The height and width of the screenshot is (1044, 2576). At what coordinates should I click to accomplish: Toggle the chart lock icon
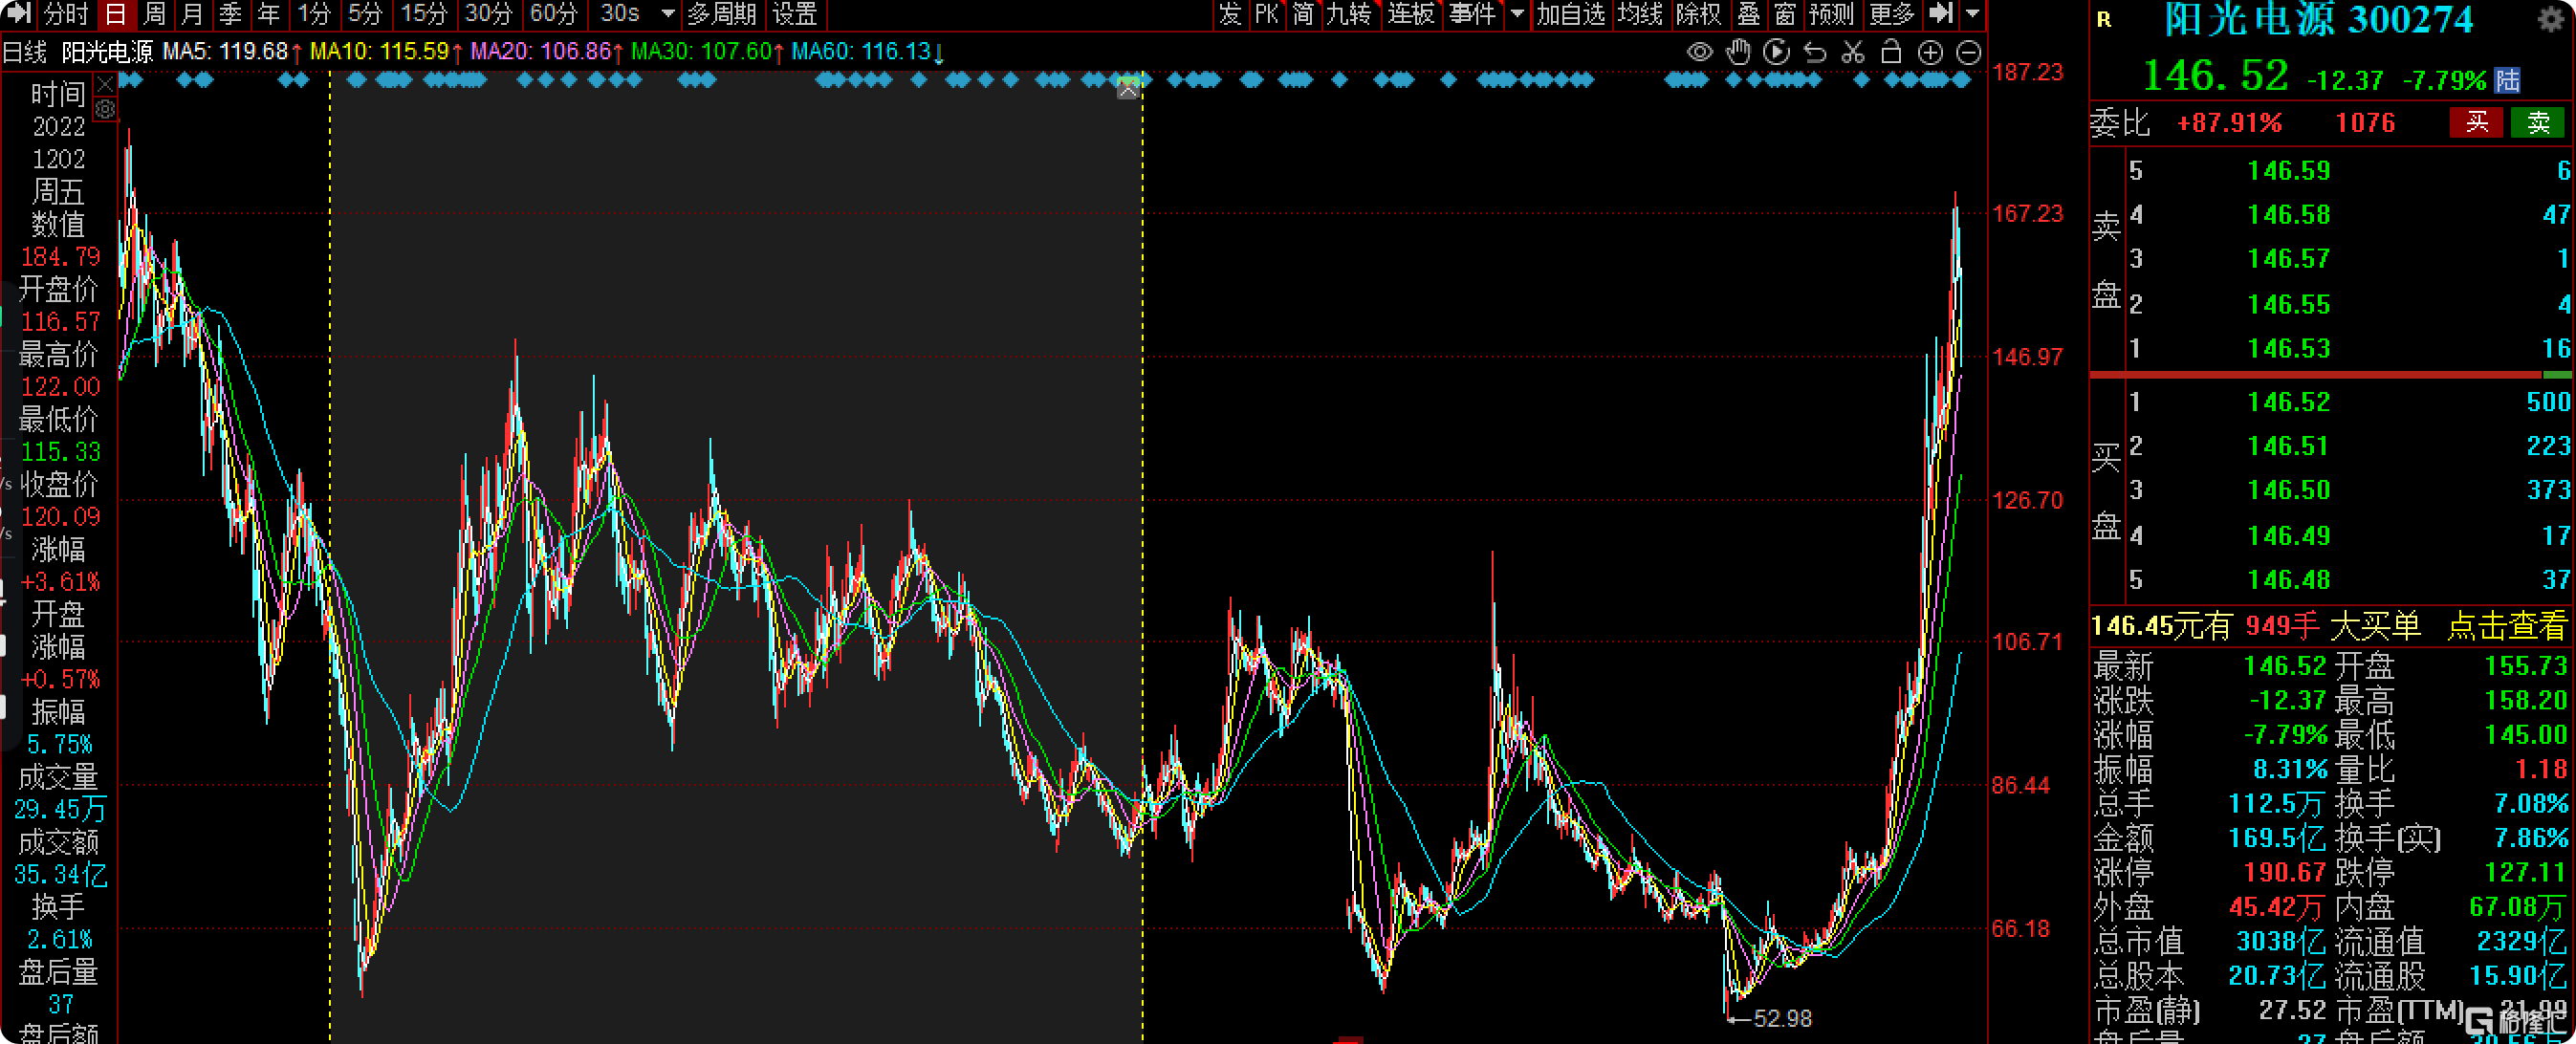(1891, 52)
